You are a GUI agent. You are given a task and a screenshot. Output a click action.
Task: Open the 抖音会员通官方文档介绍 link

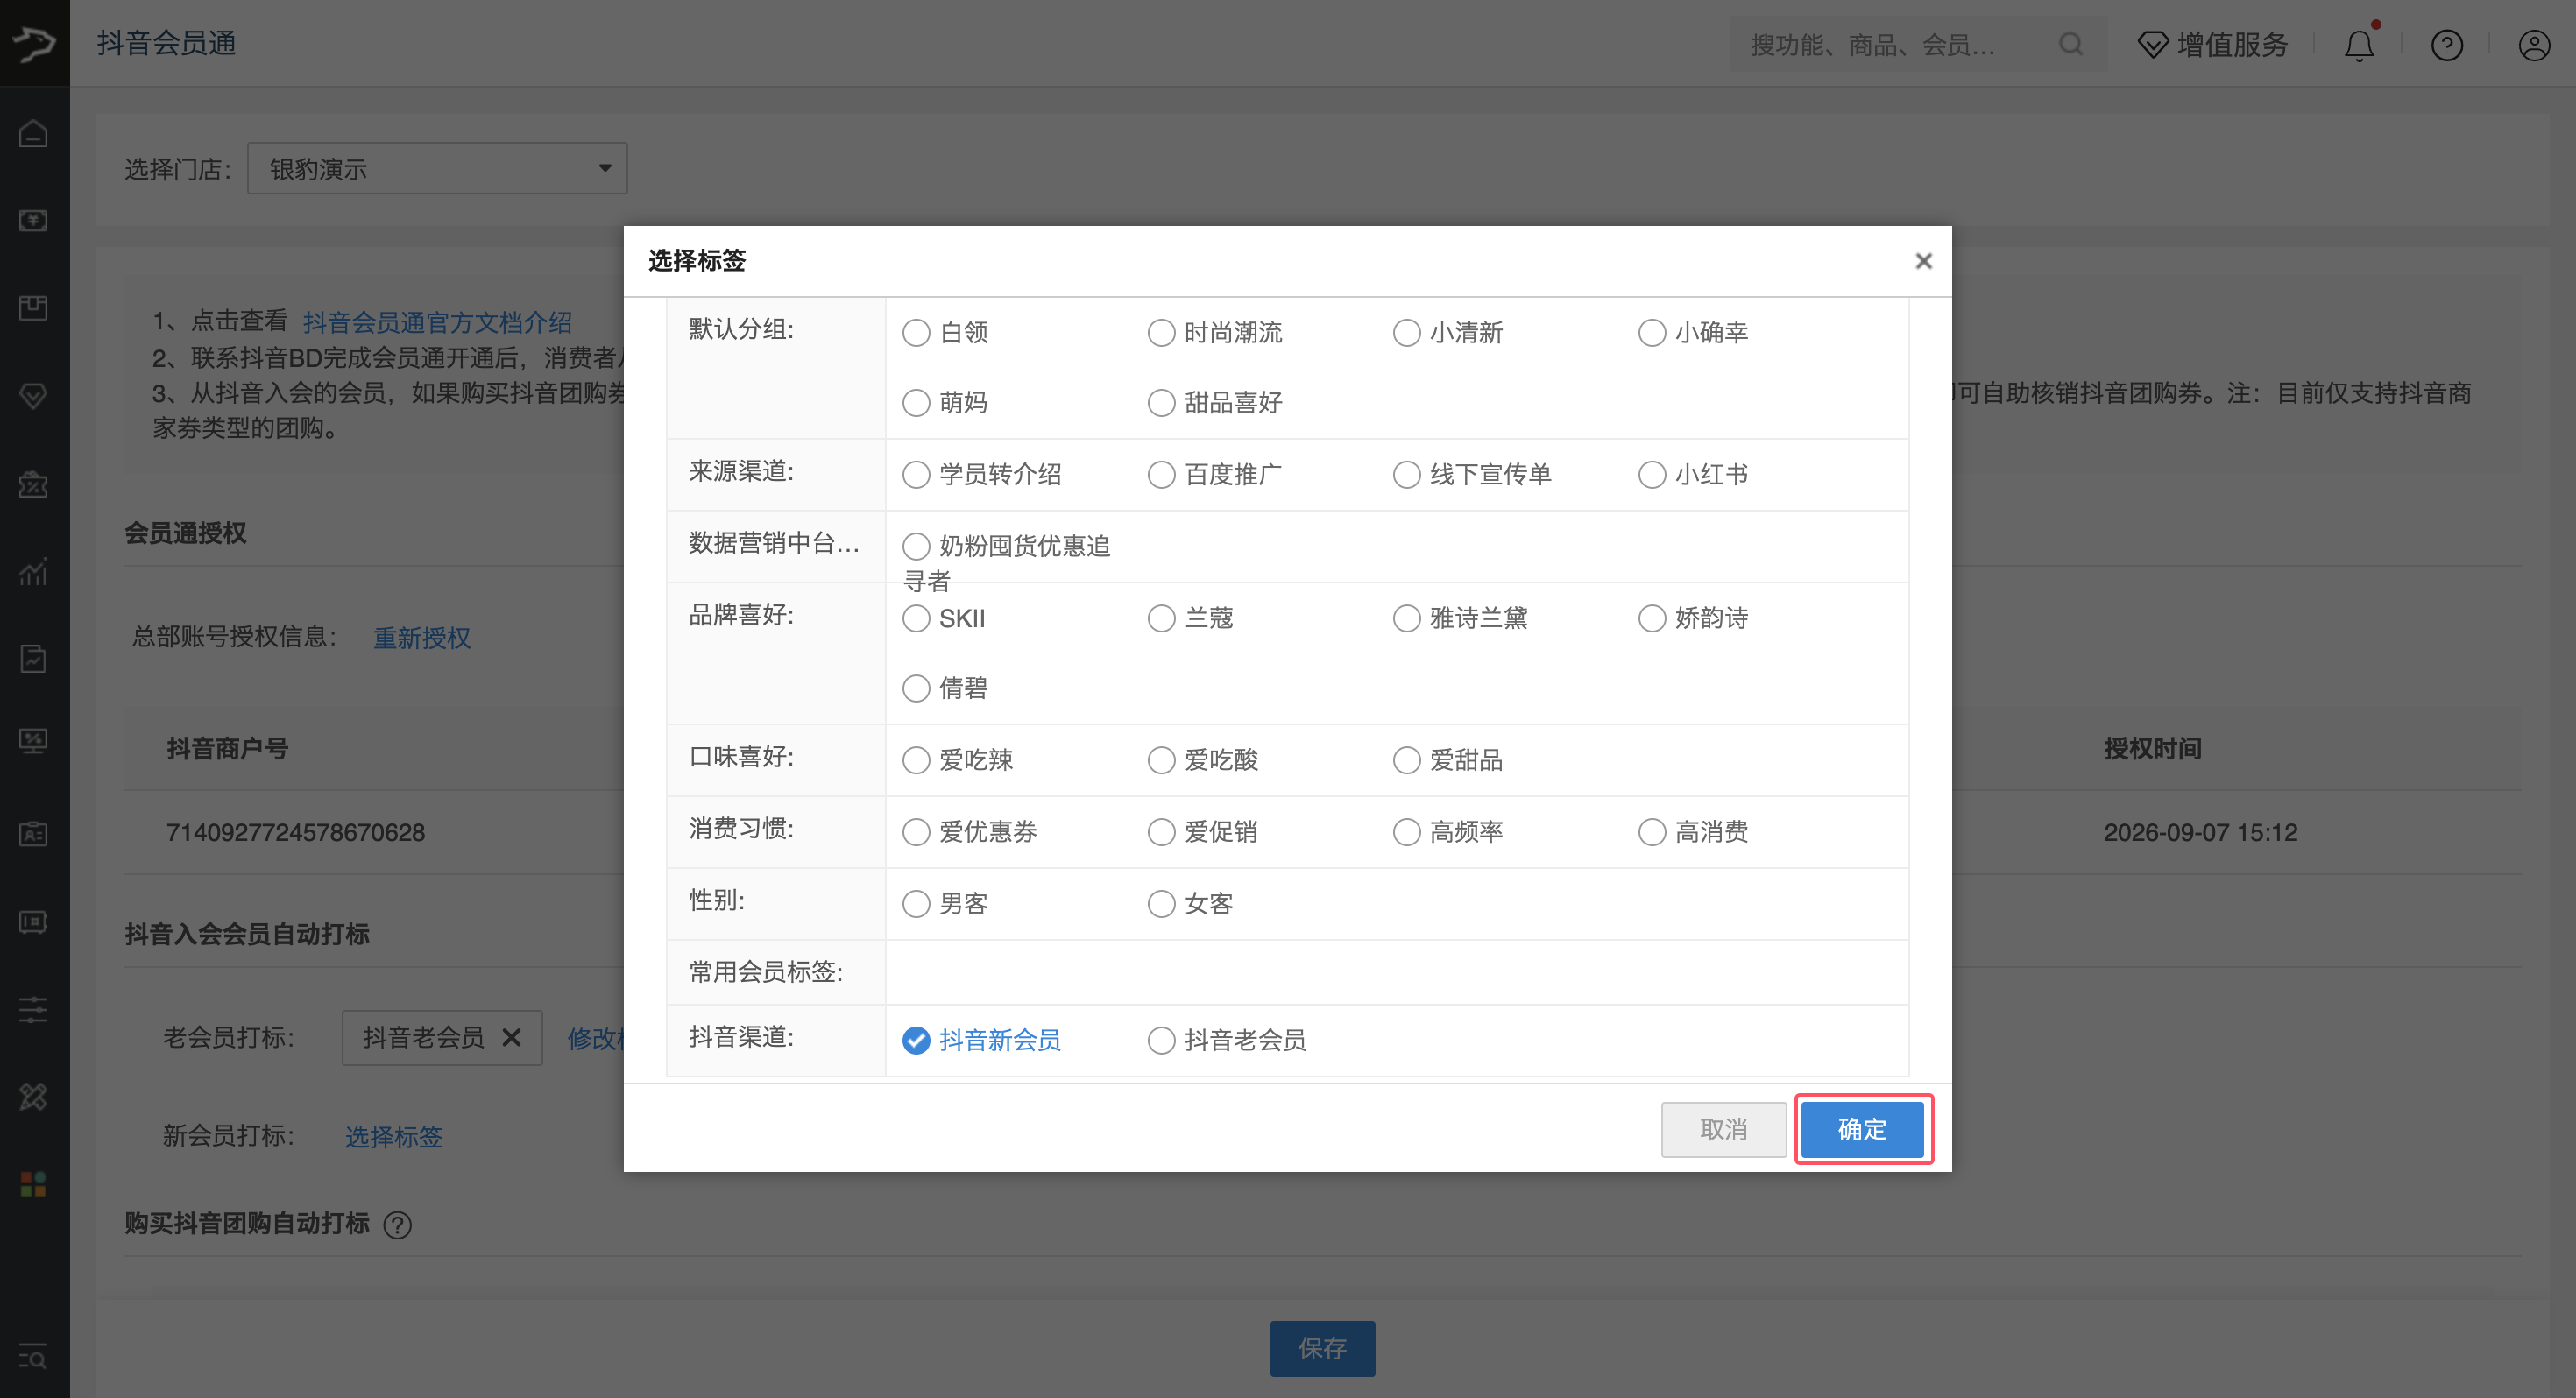coord(438,323)
